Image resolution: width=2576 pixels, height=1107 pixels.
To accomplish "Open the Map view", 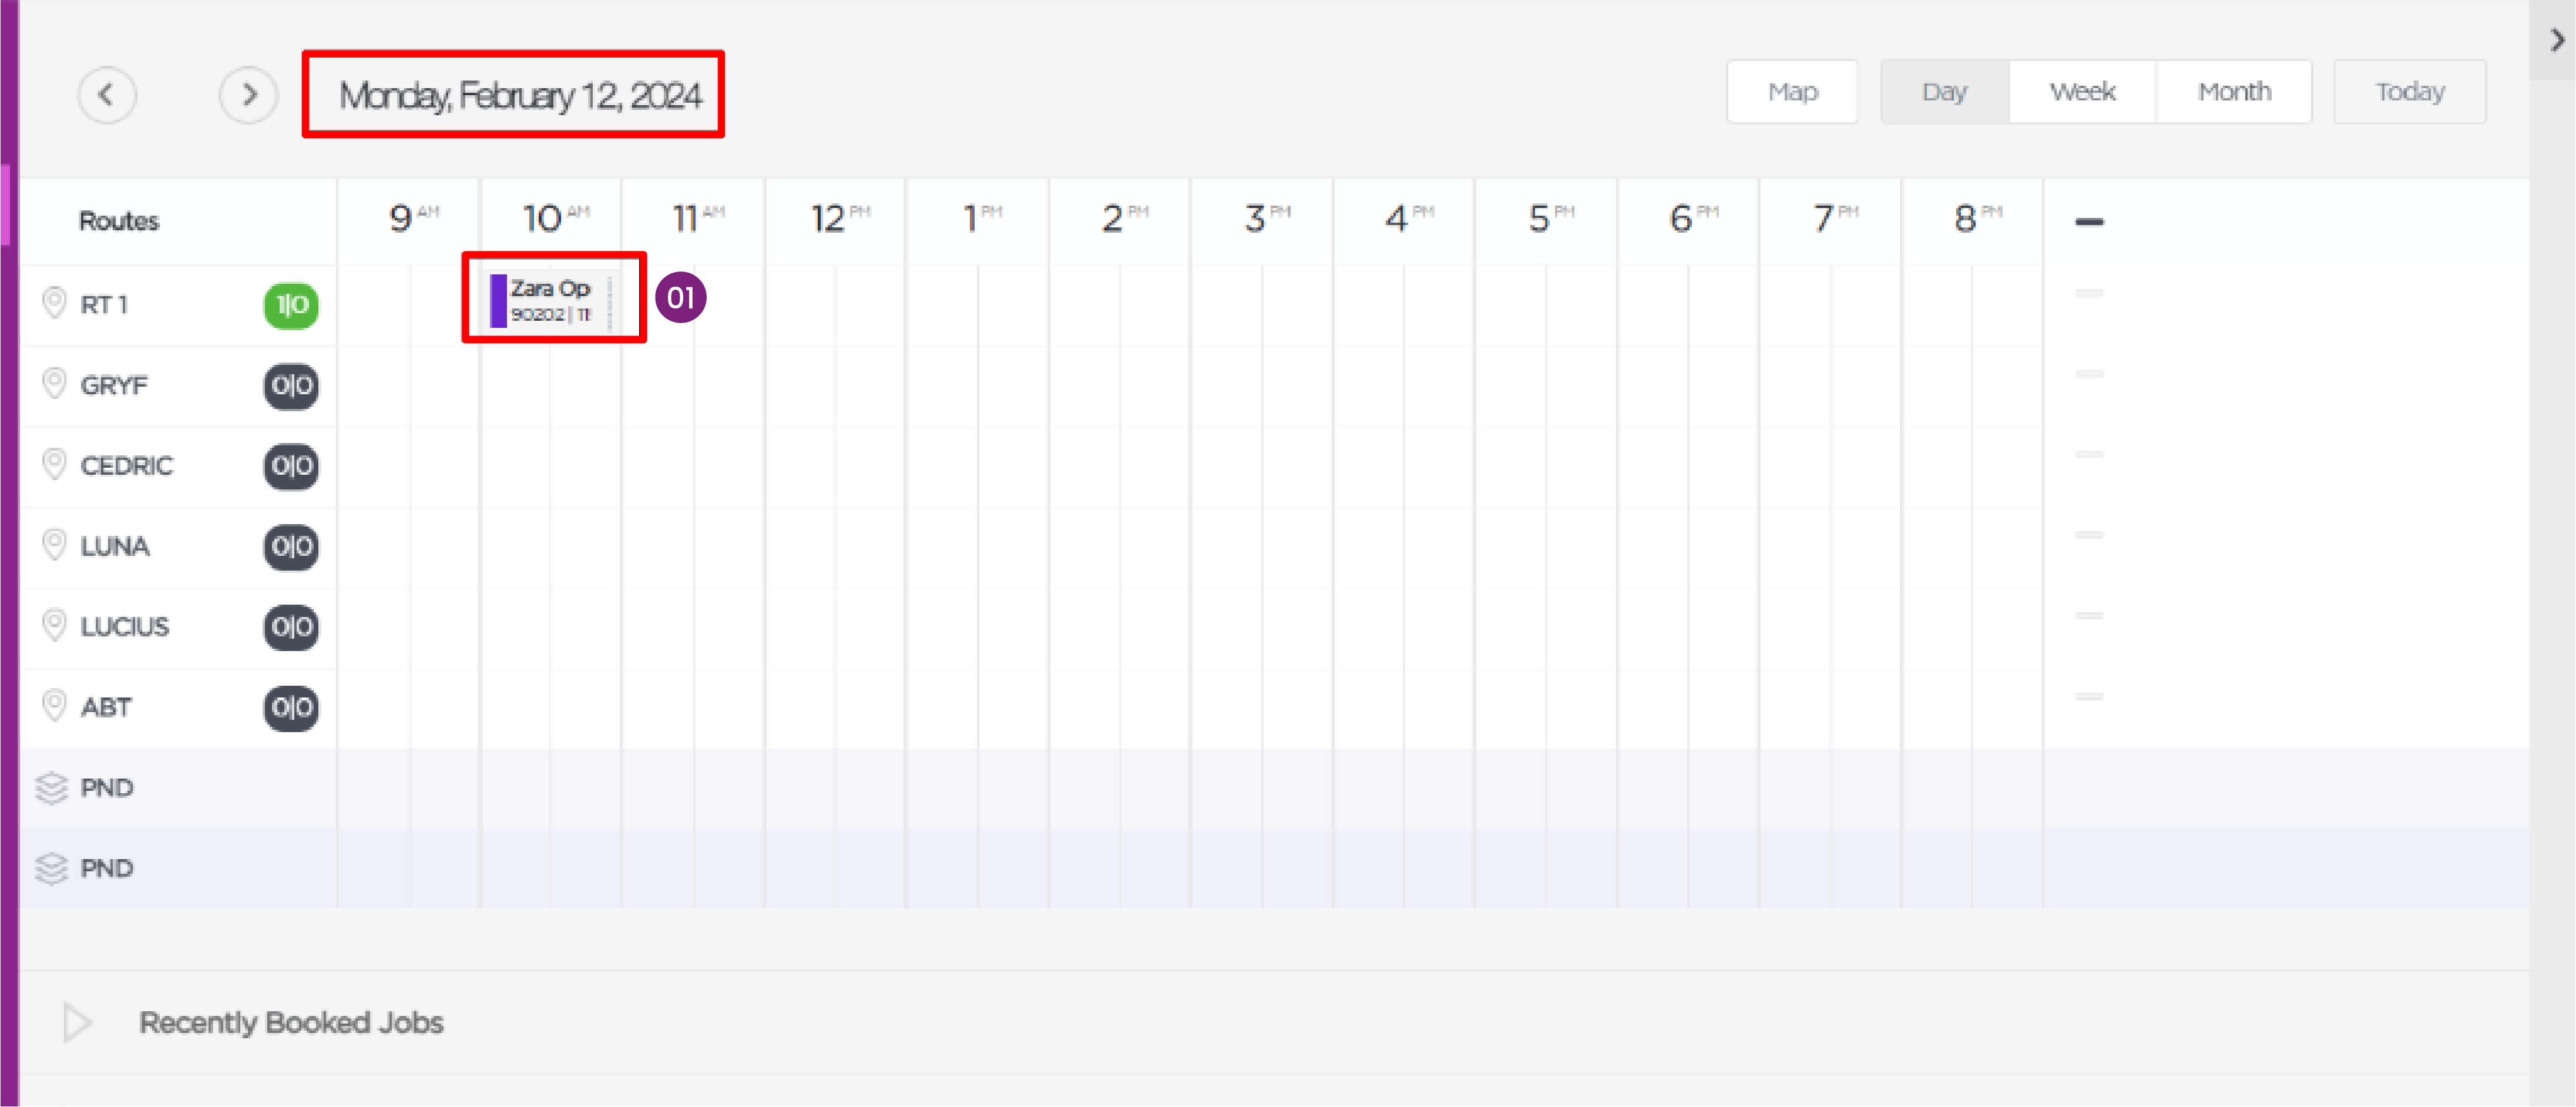I will [1792, 92].
